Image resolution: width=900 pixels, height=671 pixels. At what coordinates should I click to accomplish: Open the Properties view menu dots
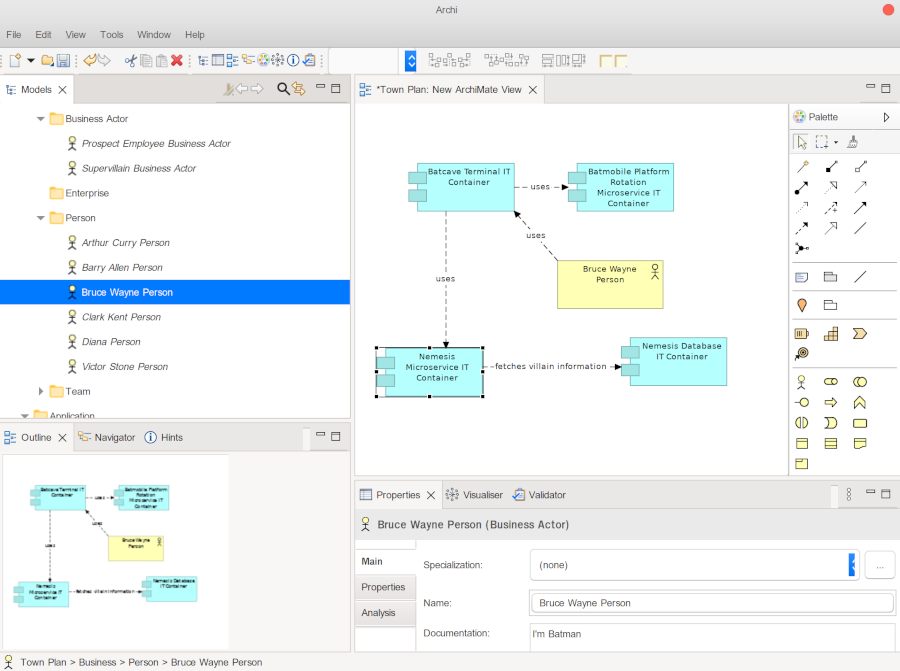[x=849, y=494]
